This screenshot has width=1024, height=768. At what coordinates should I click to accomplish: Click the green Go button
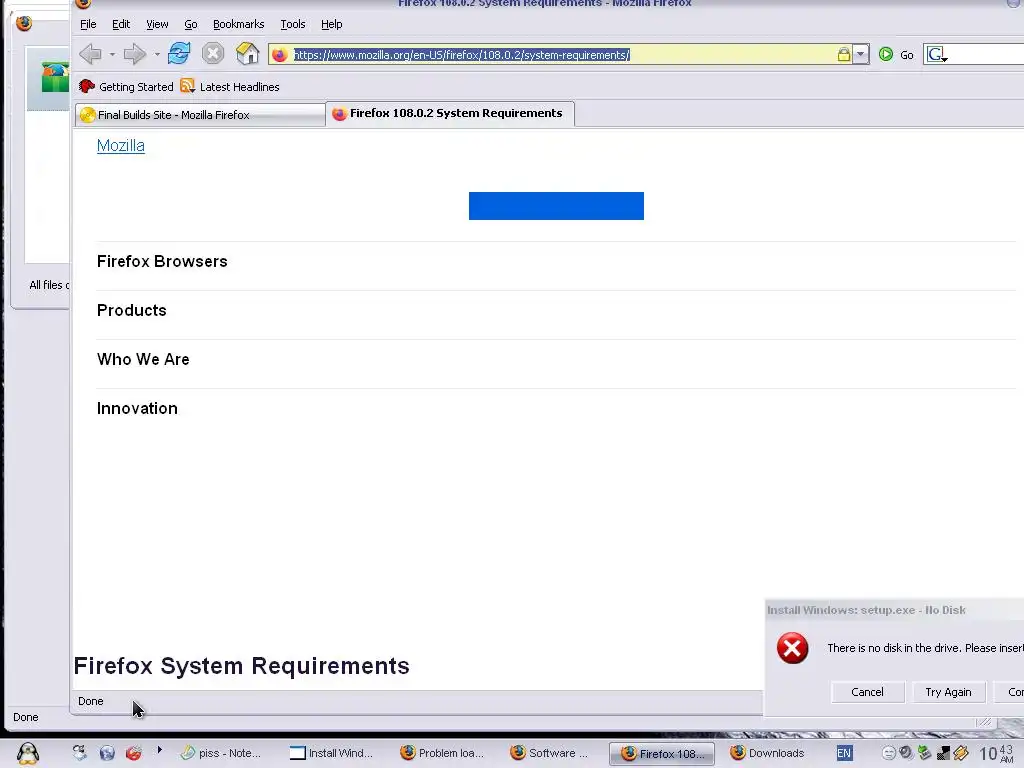pos(896,55)
